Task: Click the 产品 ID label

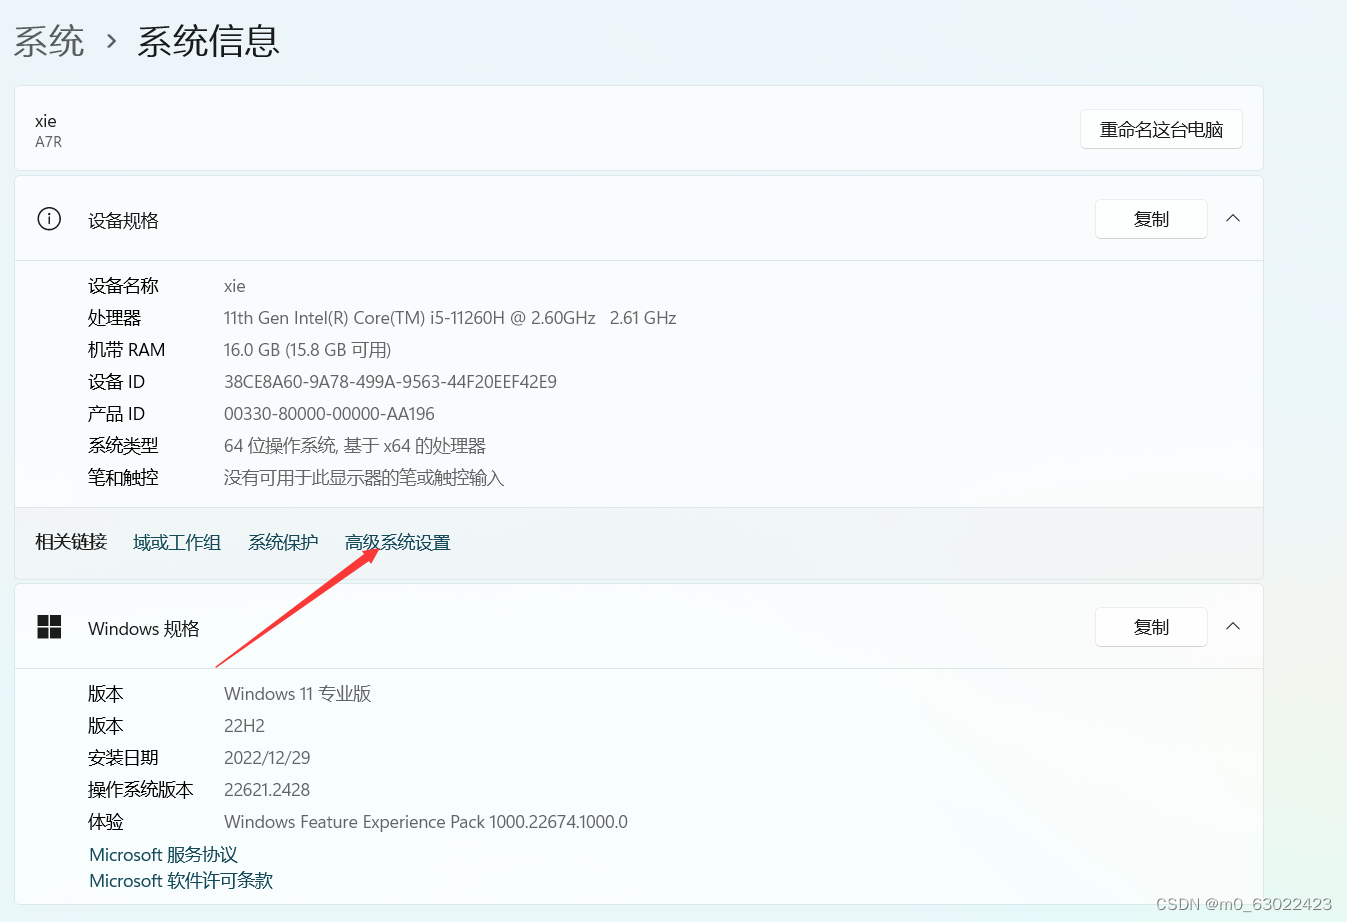Action: pos(116,414)
